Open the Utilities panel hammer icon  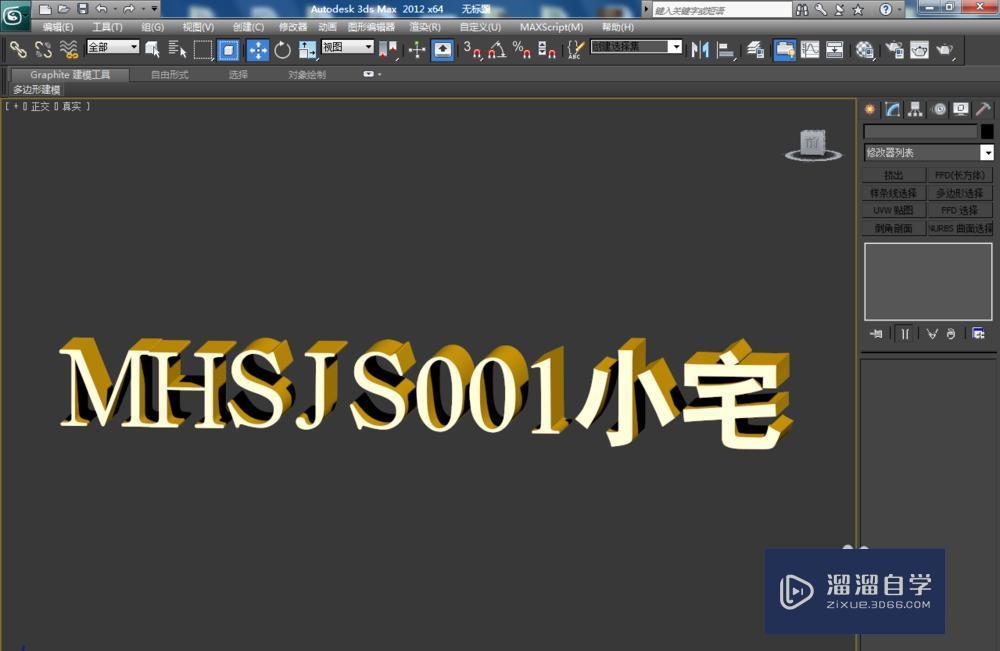981,108
